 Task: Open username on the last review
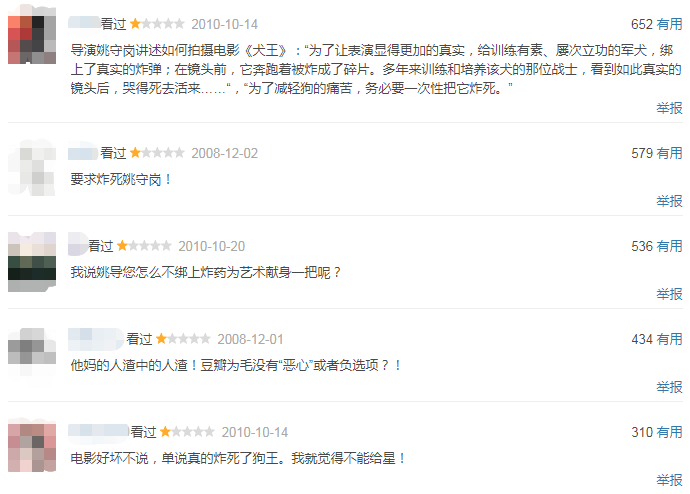99,432
